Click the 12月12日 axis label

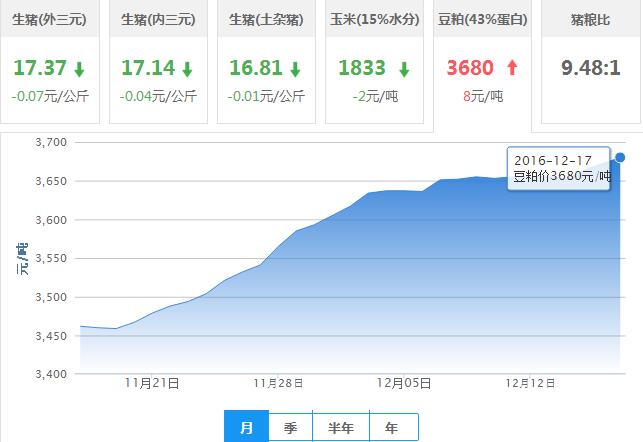[x=530, y=383]
